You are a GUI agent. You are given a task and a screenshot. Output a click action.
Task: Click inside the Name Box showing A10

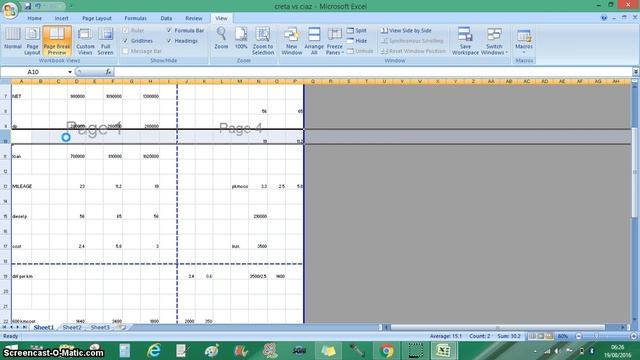pos(33,72)
